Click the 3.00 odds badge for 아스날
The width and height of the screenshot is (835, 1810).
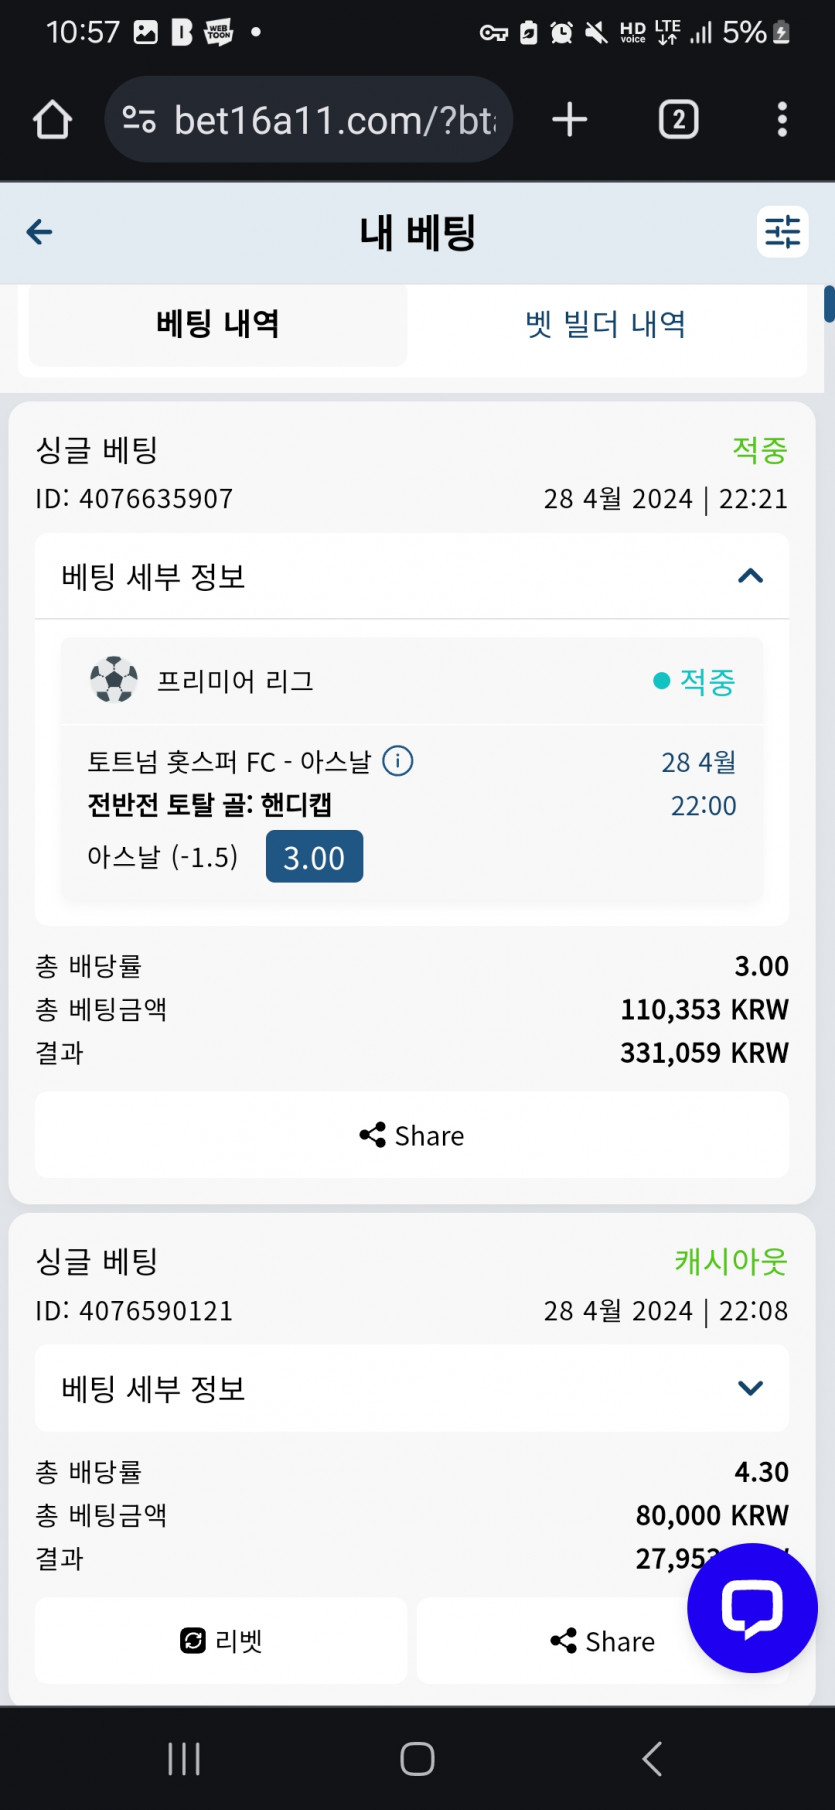pos(314,857)
